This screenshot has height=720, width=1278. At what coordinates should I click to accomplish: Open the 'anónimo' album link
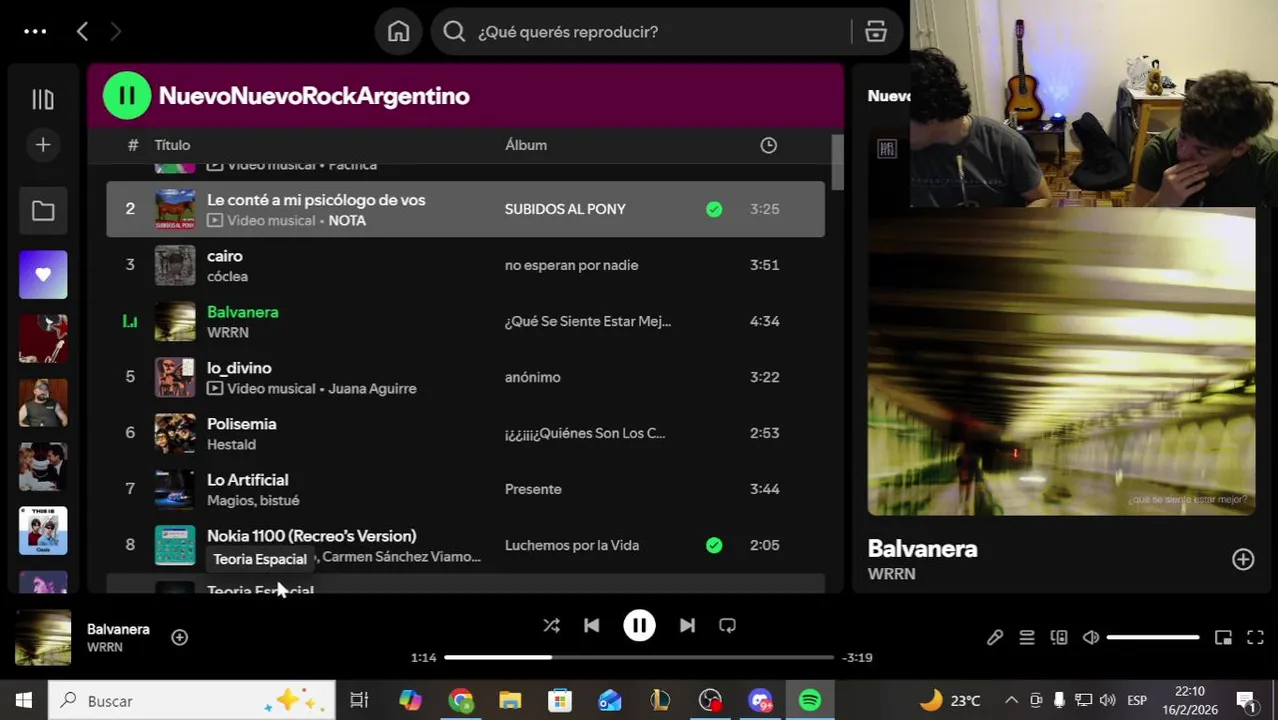533,377
